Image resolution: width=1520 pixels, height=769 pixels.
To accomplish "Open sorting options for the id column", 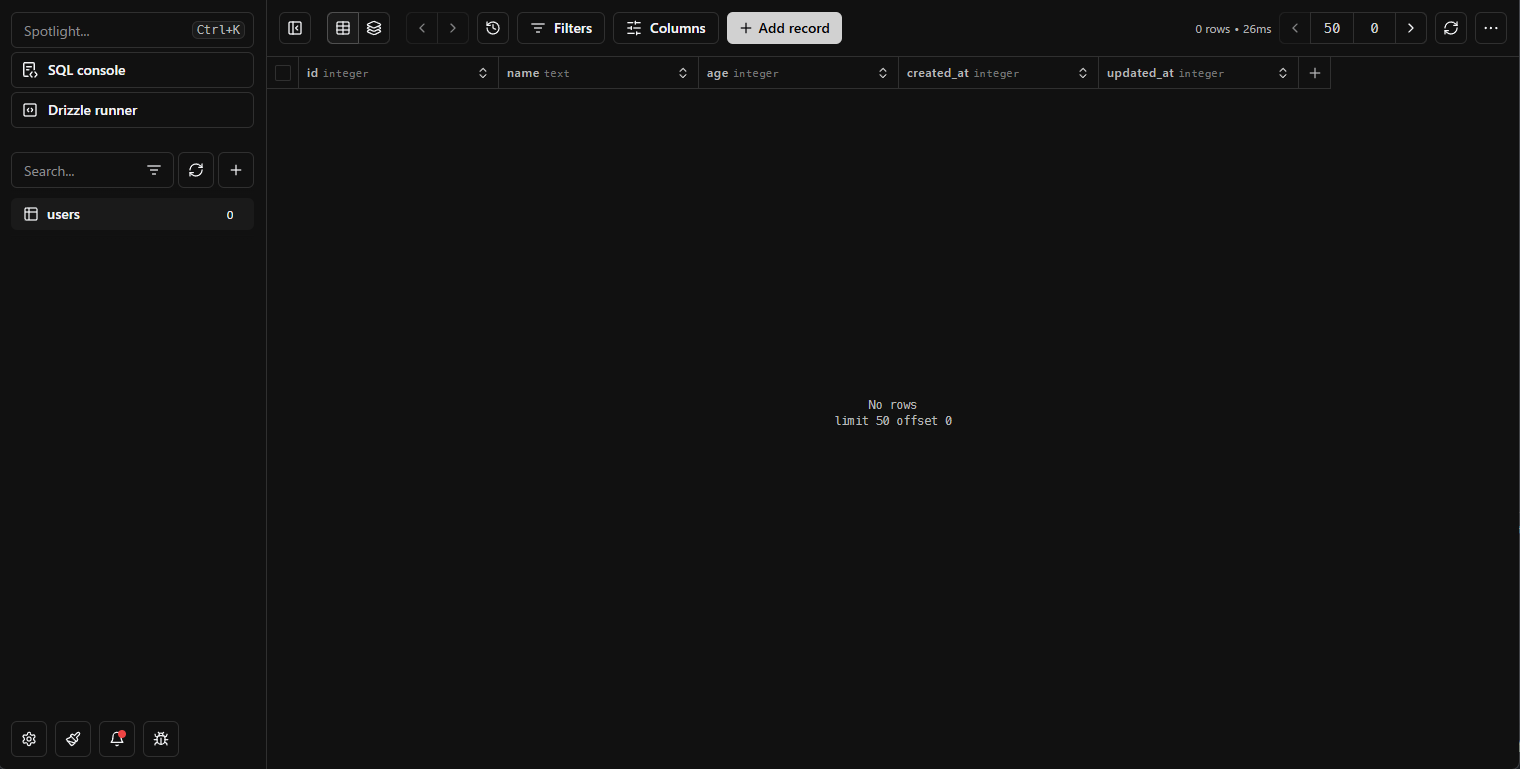I will (483, 72).
